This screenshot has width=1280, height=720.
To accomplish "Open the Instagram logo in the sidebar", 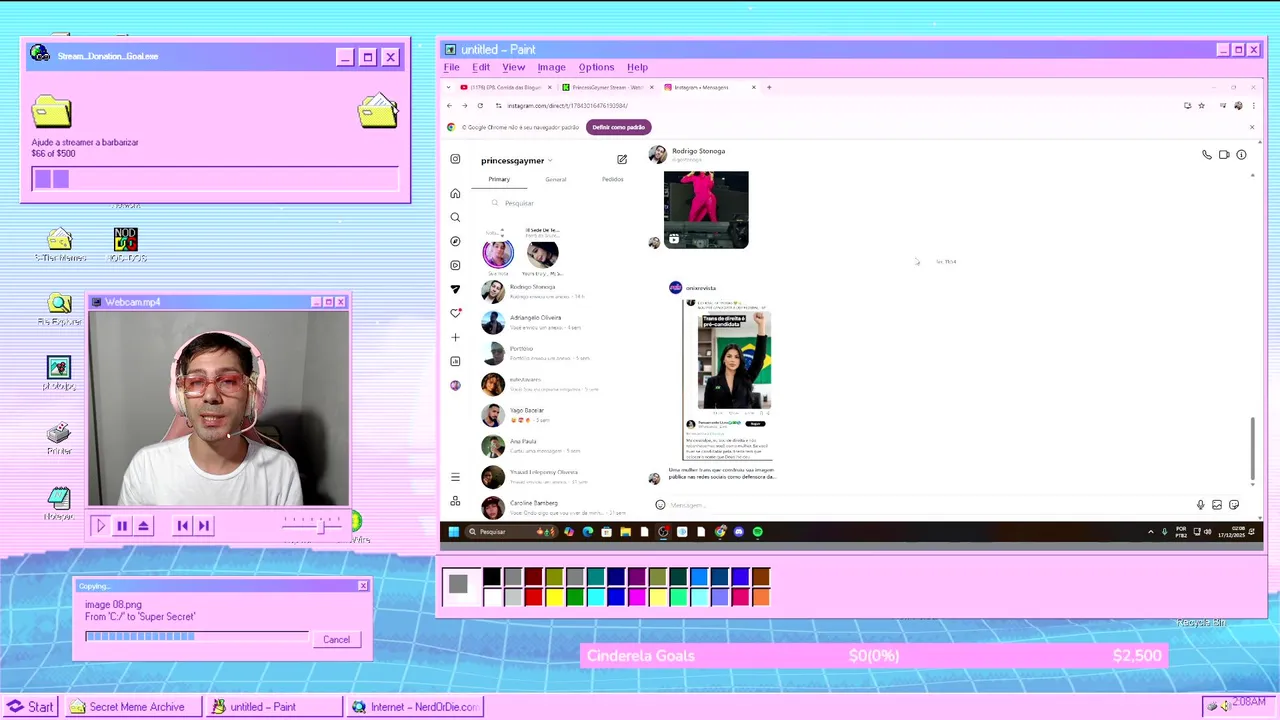I will pyautogui.click(x=455, y=159).
